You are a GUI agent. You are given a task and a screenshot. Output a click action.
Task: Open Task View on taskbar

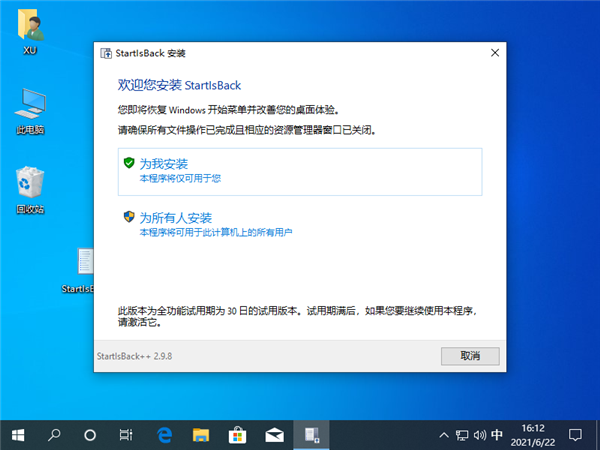point(126,435)
